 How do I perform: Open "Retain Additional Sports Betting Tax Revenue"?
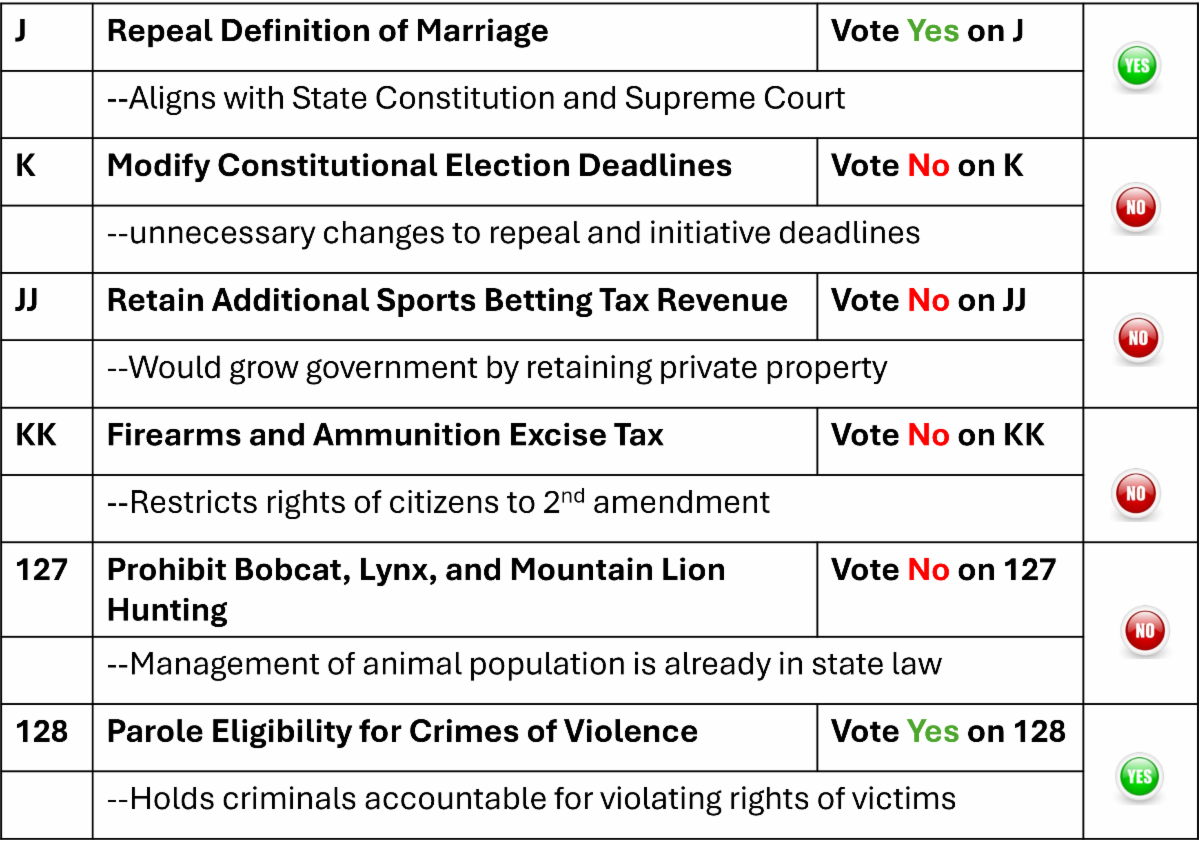click(447, 301)
